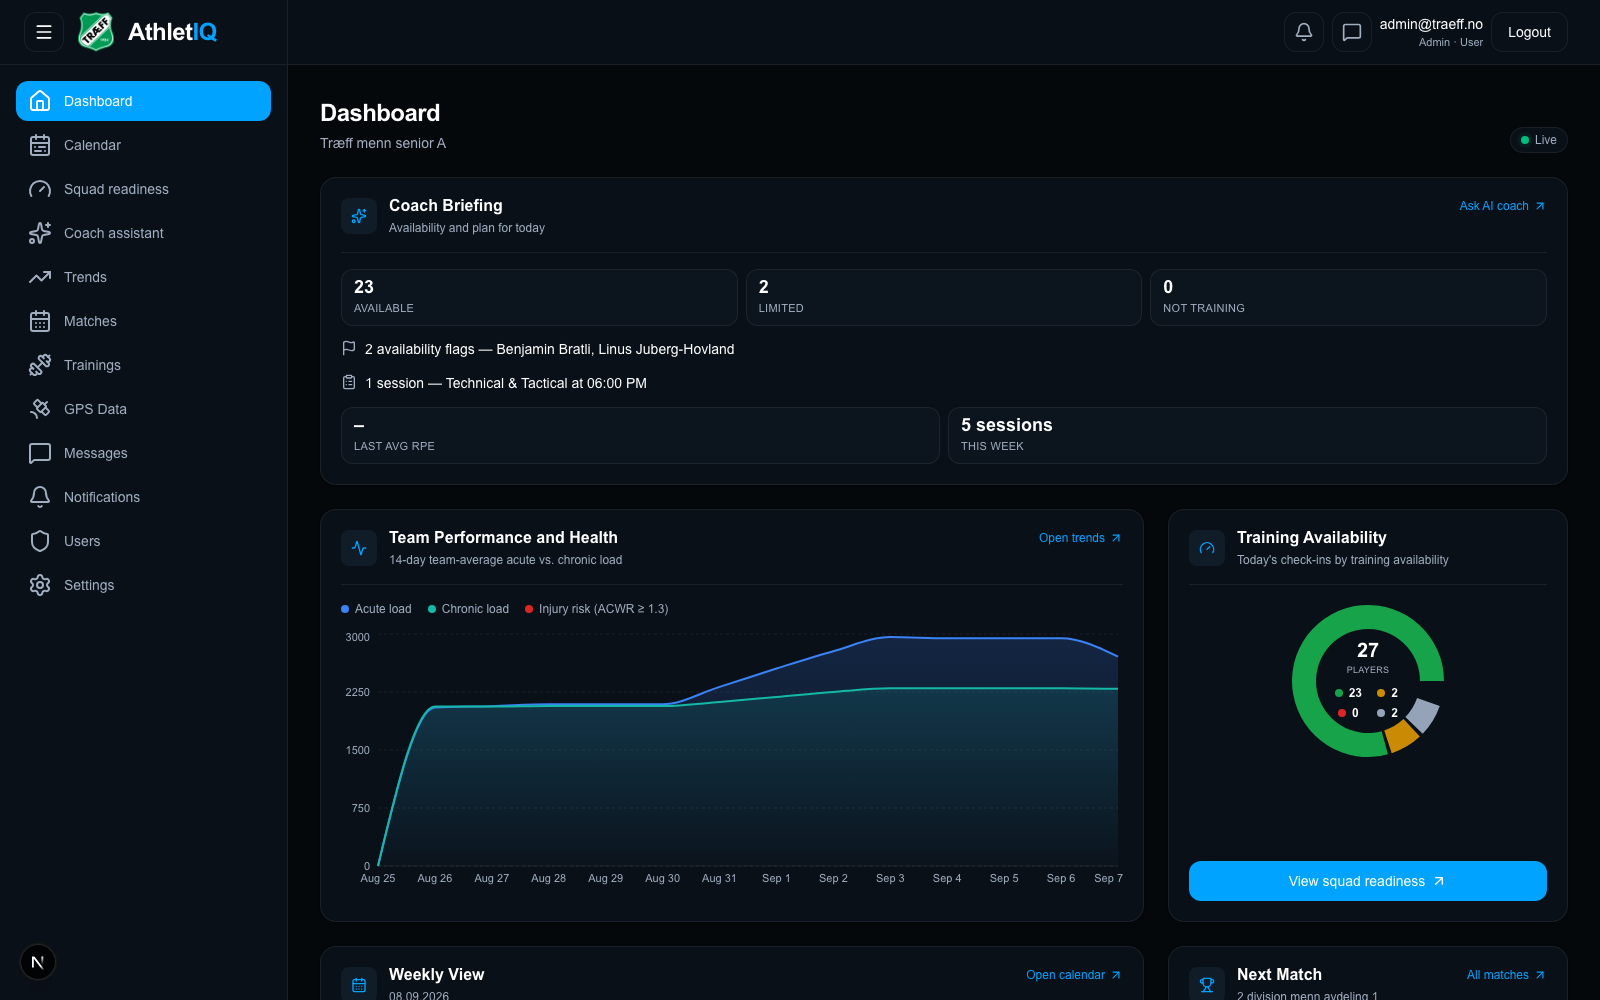
Task: Click the Last Avg RPE card
Action: pyautogui.click(x=640, y=435)
